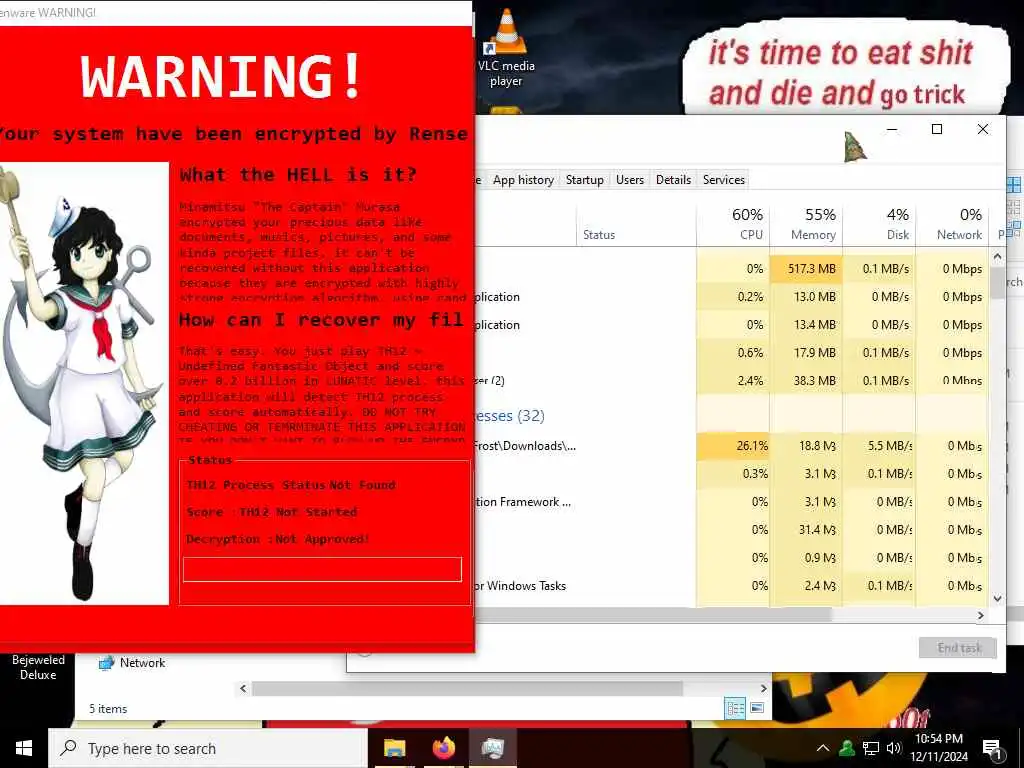Click the 2.4% CPU cell

(x=733, y=381)
